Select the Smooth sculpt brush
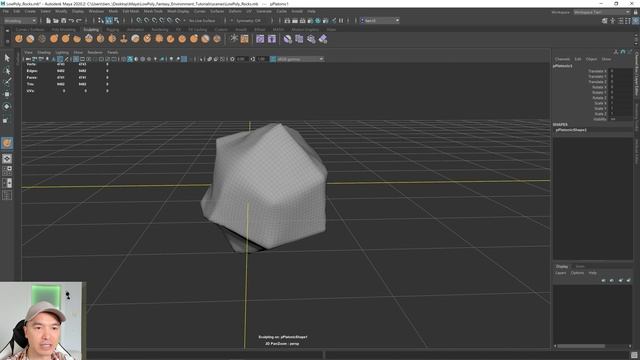The width and height of the screenshot is (640, 360). (30, 39)
